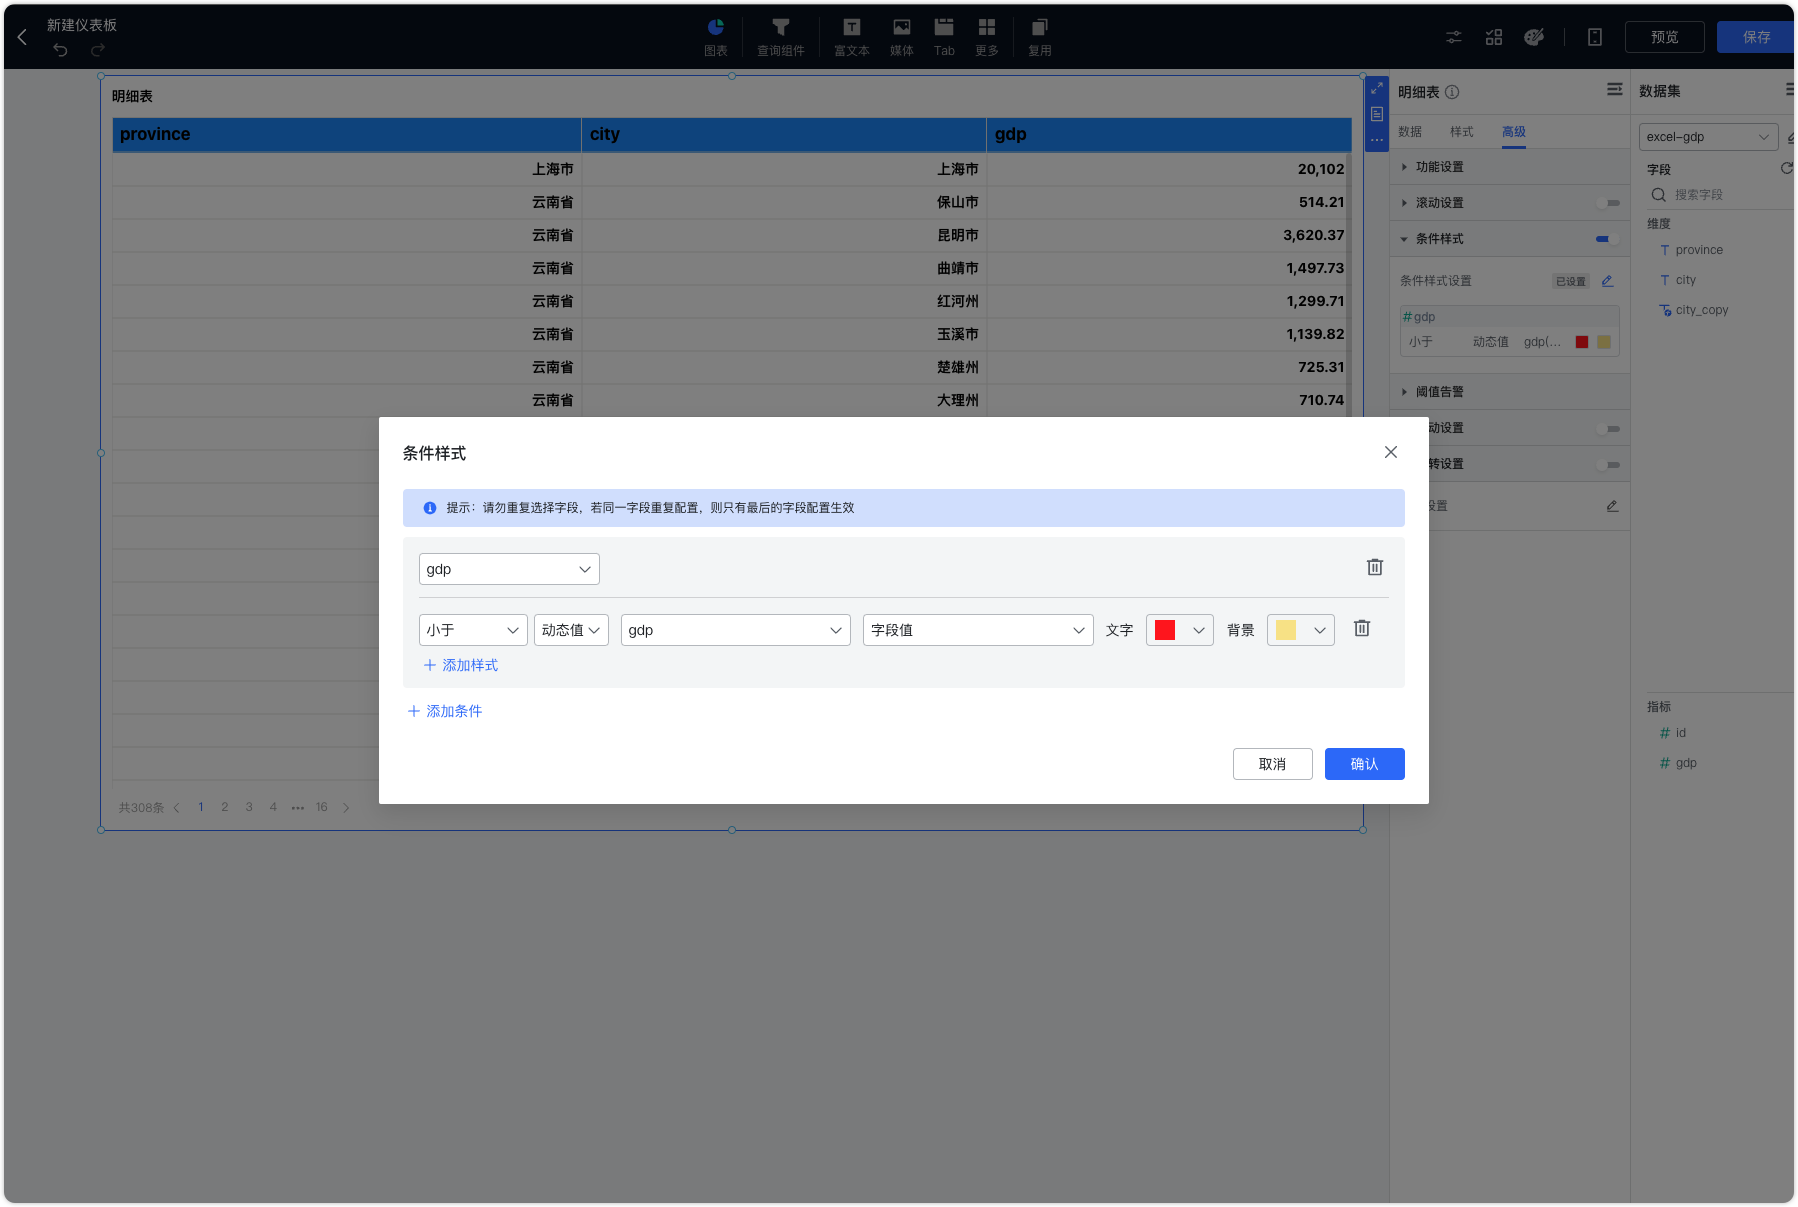Click the collapse panel icon beside the 明细表 title

point(1615,89)
